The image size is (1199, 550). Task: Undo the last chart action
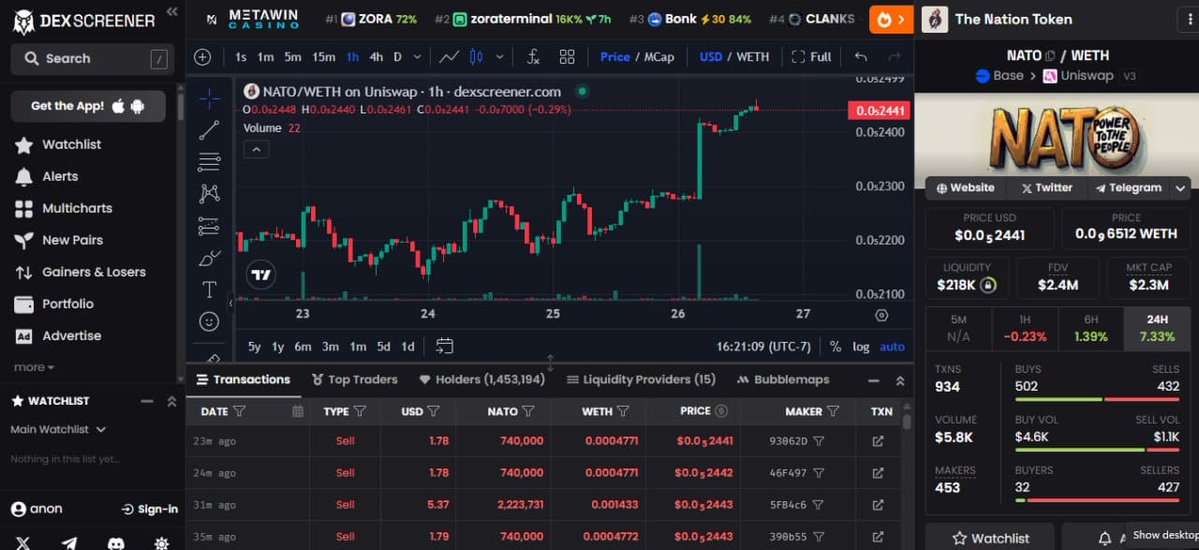click(861, 57)
